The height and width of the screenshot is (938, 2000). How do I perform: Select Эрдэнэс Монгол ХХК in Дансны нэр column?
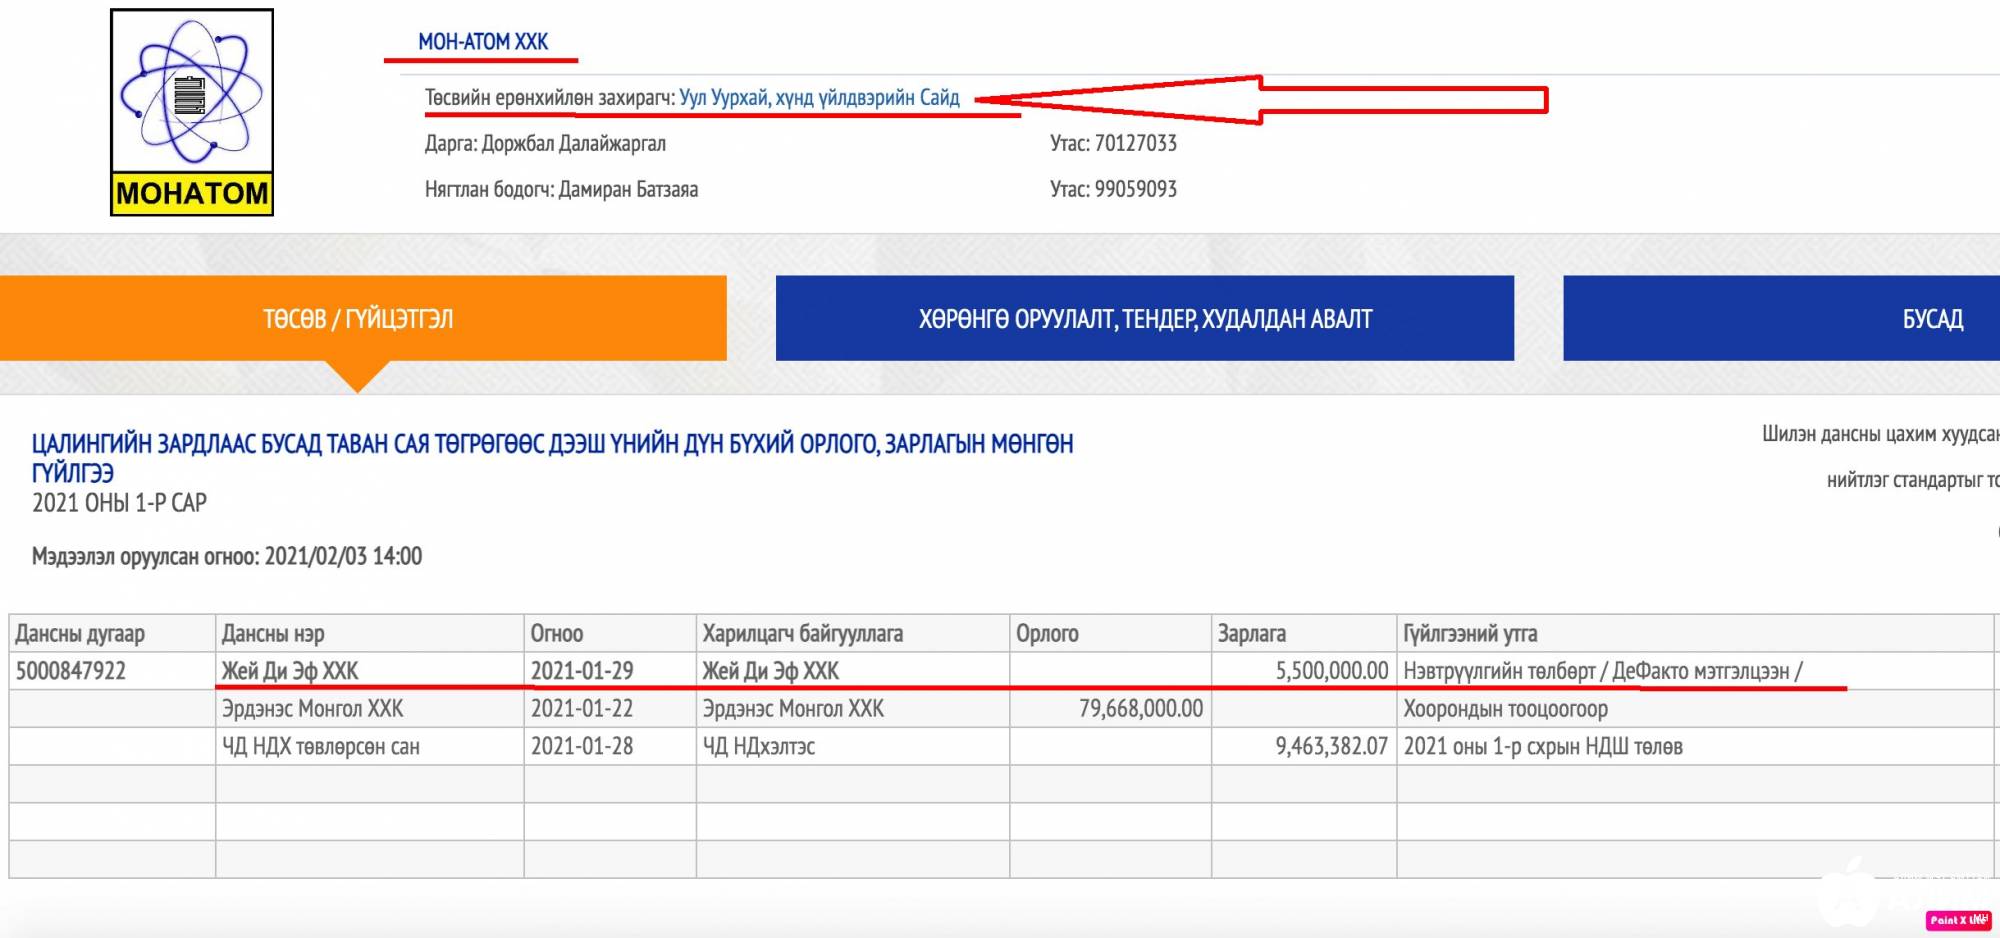[x=370, y=709]
